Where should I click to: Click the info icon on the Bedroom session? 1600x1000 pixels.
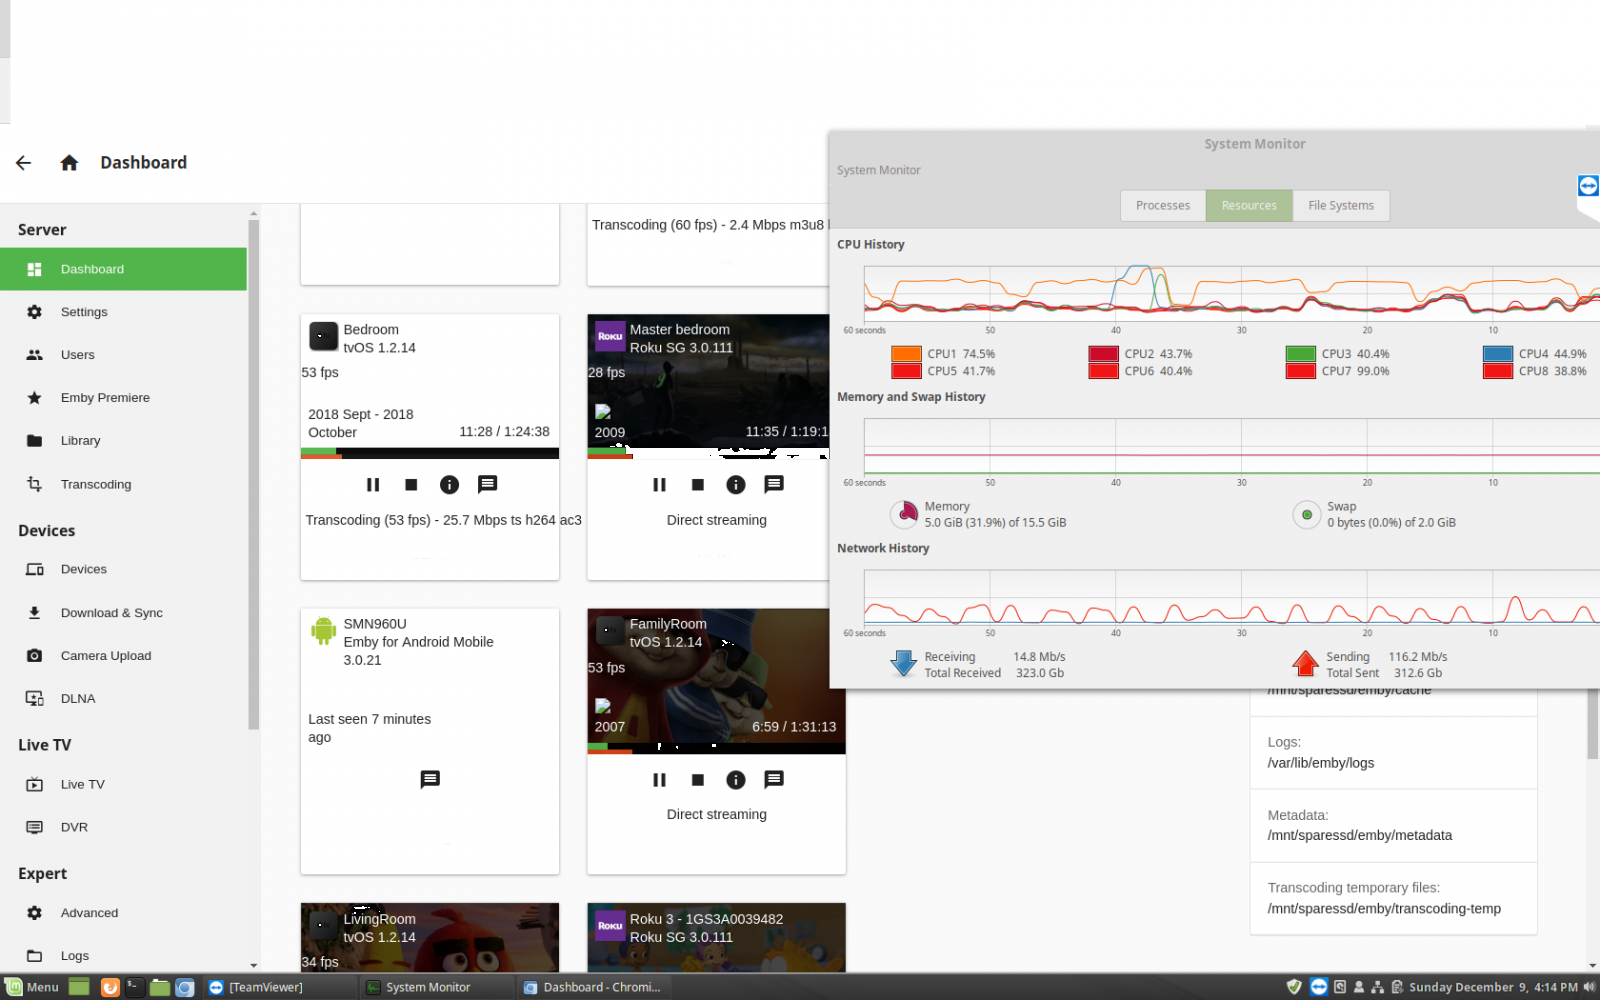coord(449,485)
